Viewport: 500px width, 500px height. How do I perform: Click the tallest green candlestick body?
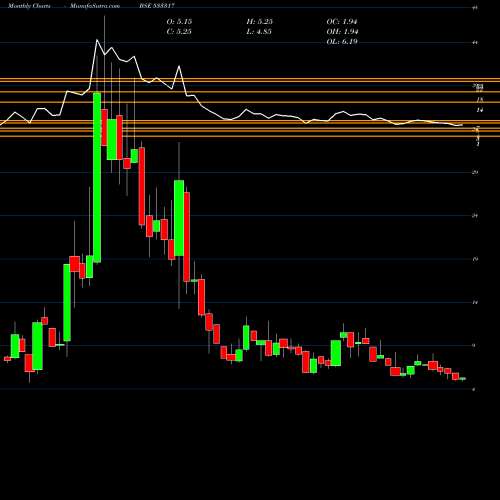coord(97,178)
